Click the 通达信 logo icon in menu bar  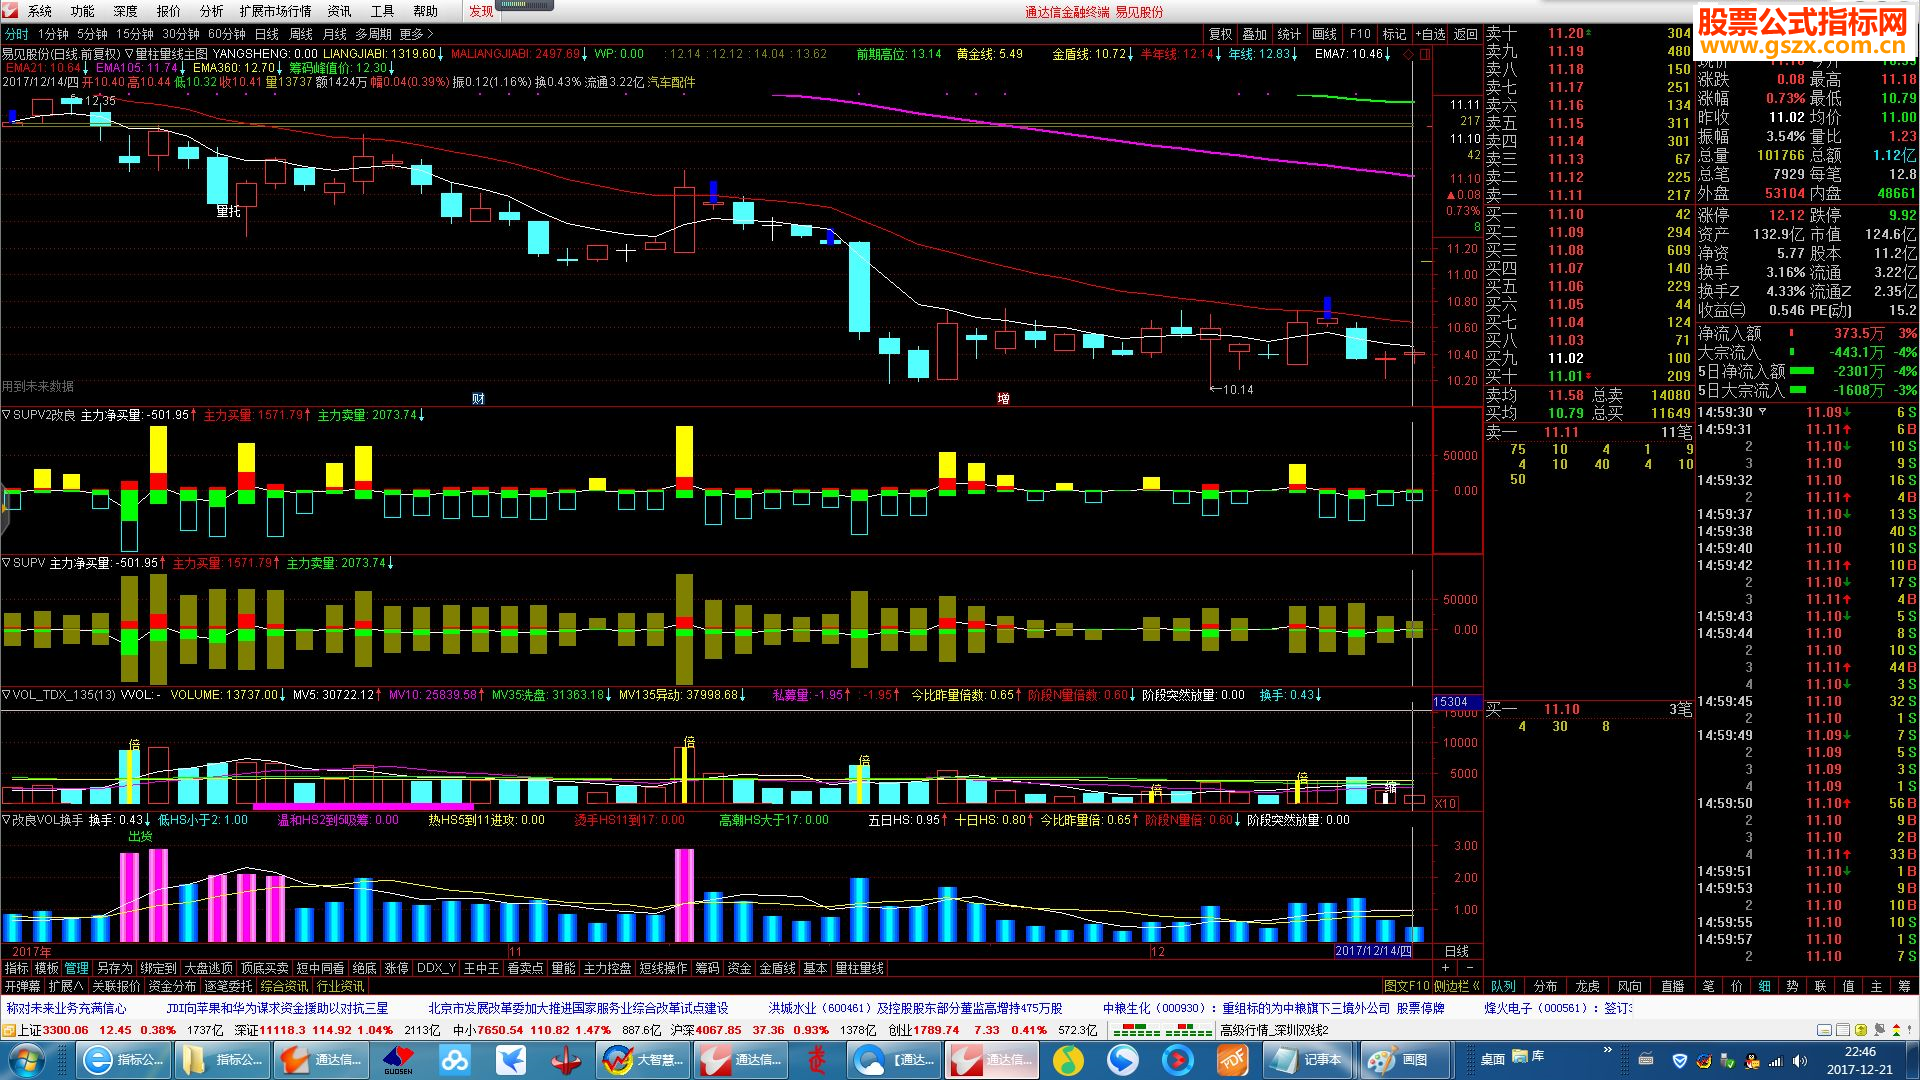click(11, 11)
